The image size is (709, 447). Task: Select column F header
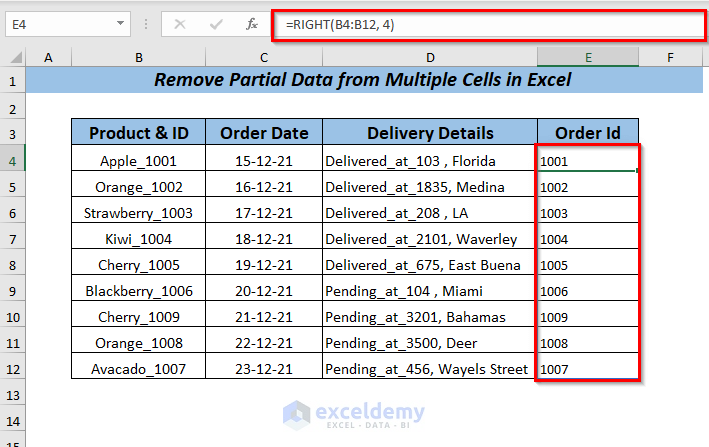pos(670,57)
